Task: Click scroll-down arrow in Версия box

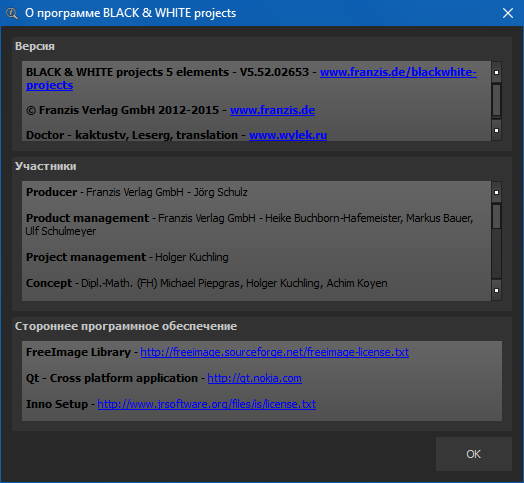Action: coord(496,130)
